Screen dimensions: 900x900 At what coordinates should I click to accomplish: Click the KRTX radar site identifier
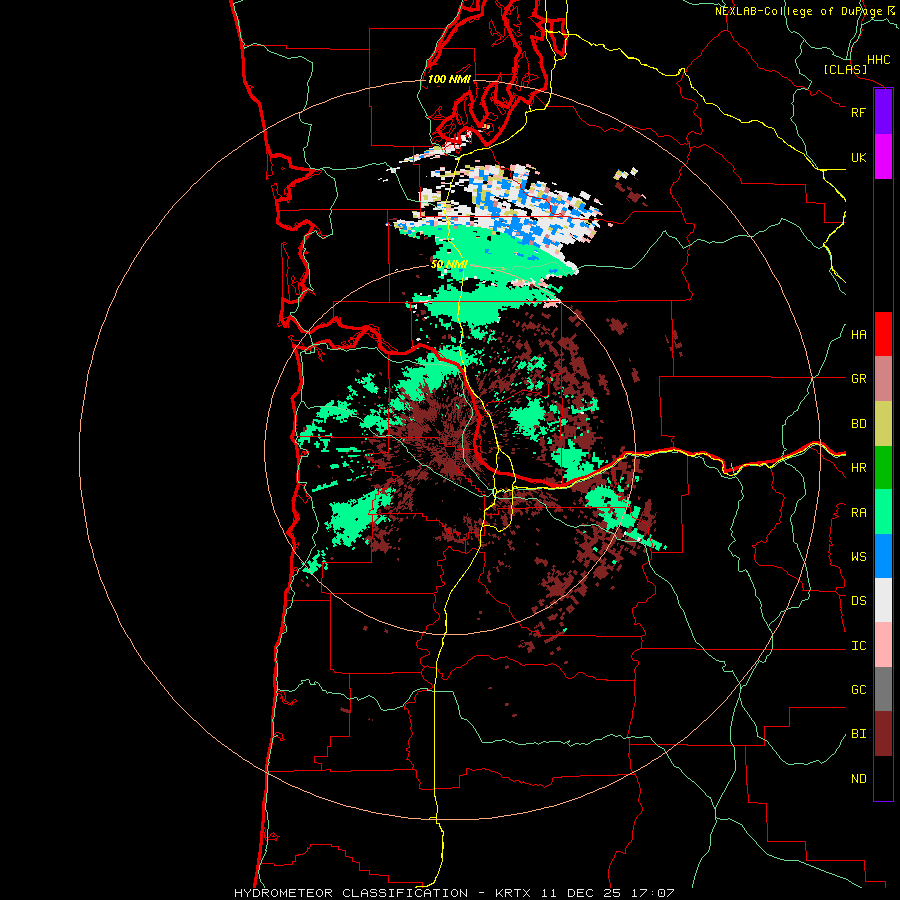(513, 893)
